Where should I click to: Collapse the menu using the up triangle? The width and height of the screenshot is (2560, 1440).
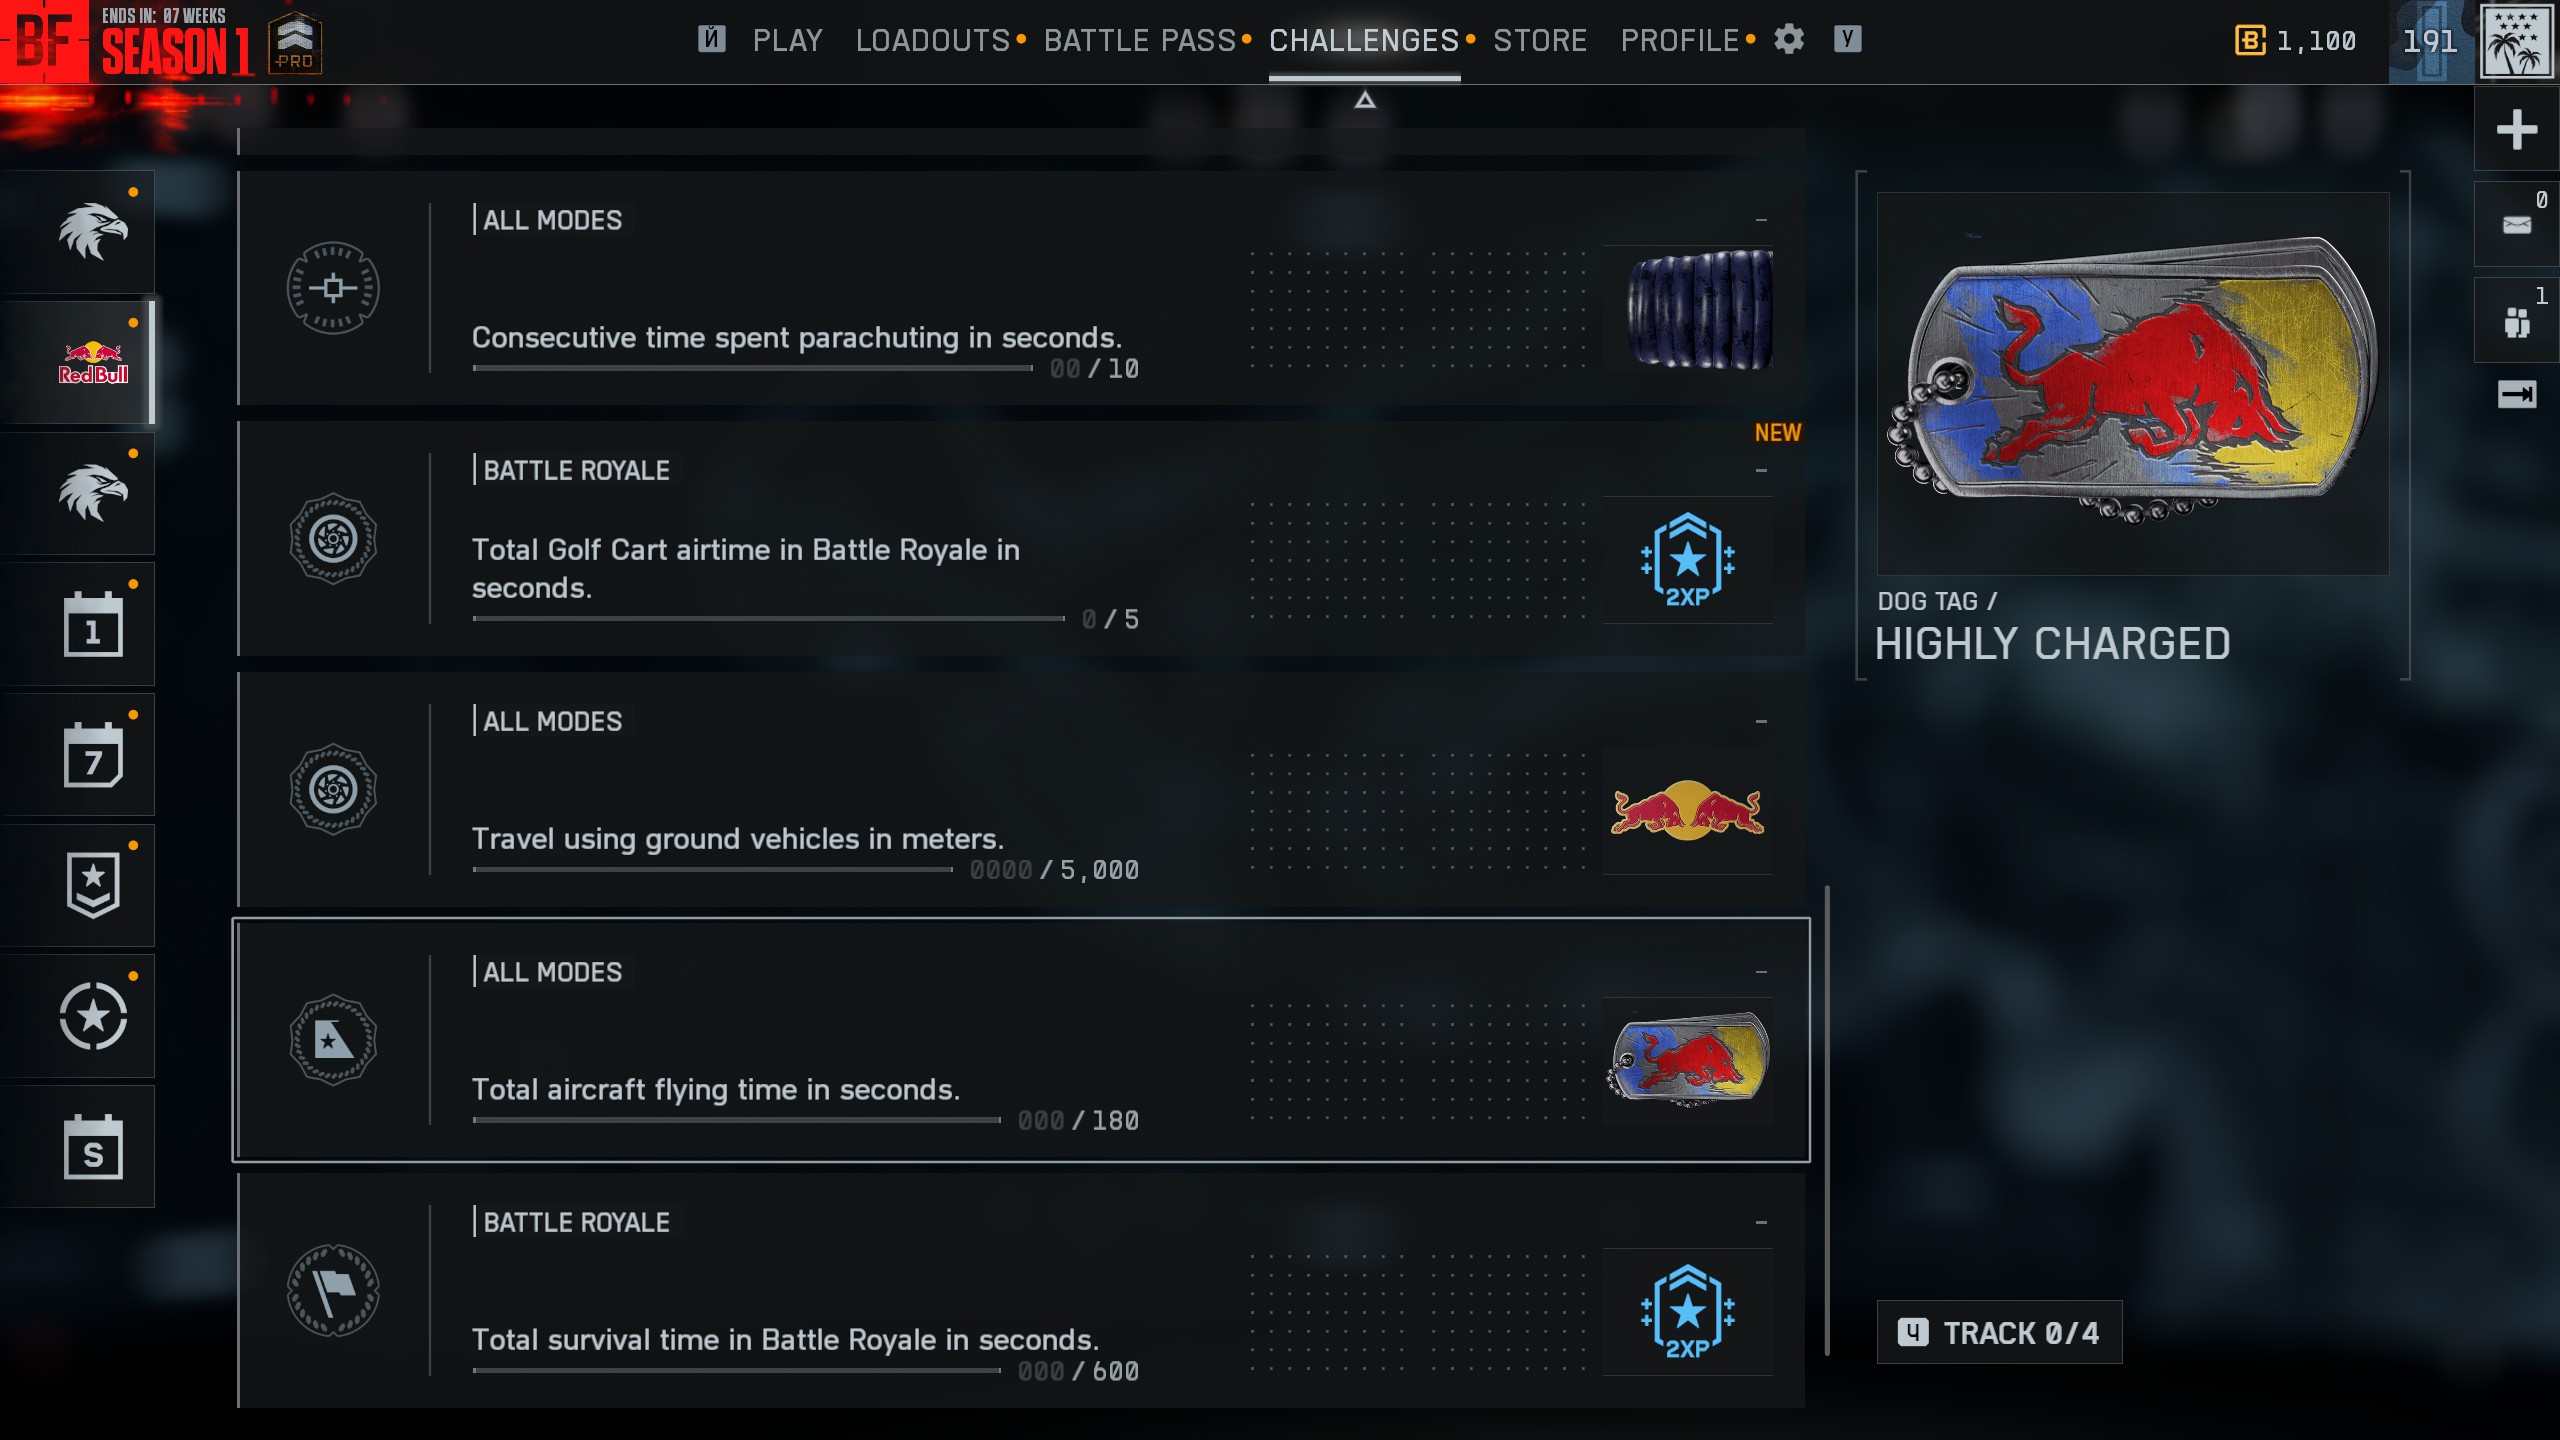[x=1365, y=100]
